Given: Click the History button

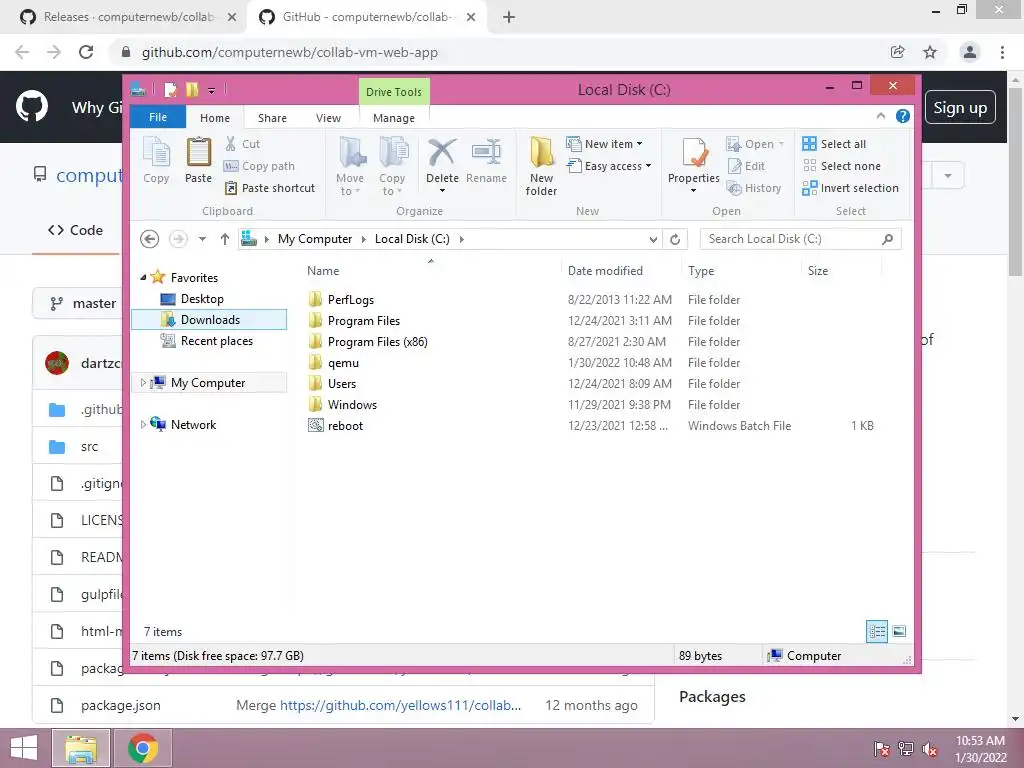Looking at the screenshot, I should pyautogui.click(x=754, y=188).
